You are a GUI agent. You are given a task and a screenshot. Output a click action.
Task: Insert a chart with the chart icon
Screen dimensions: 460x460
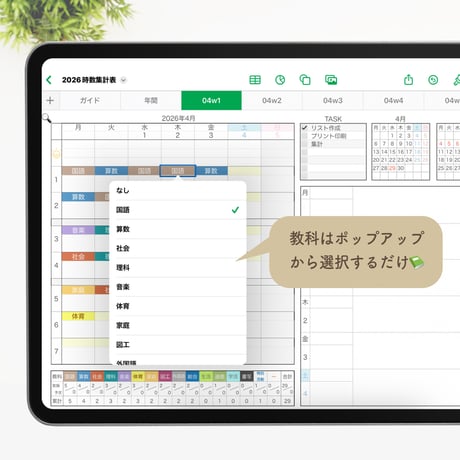click(280, 80)
